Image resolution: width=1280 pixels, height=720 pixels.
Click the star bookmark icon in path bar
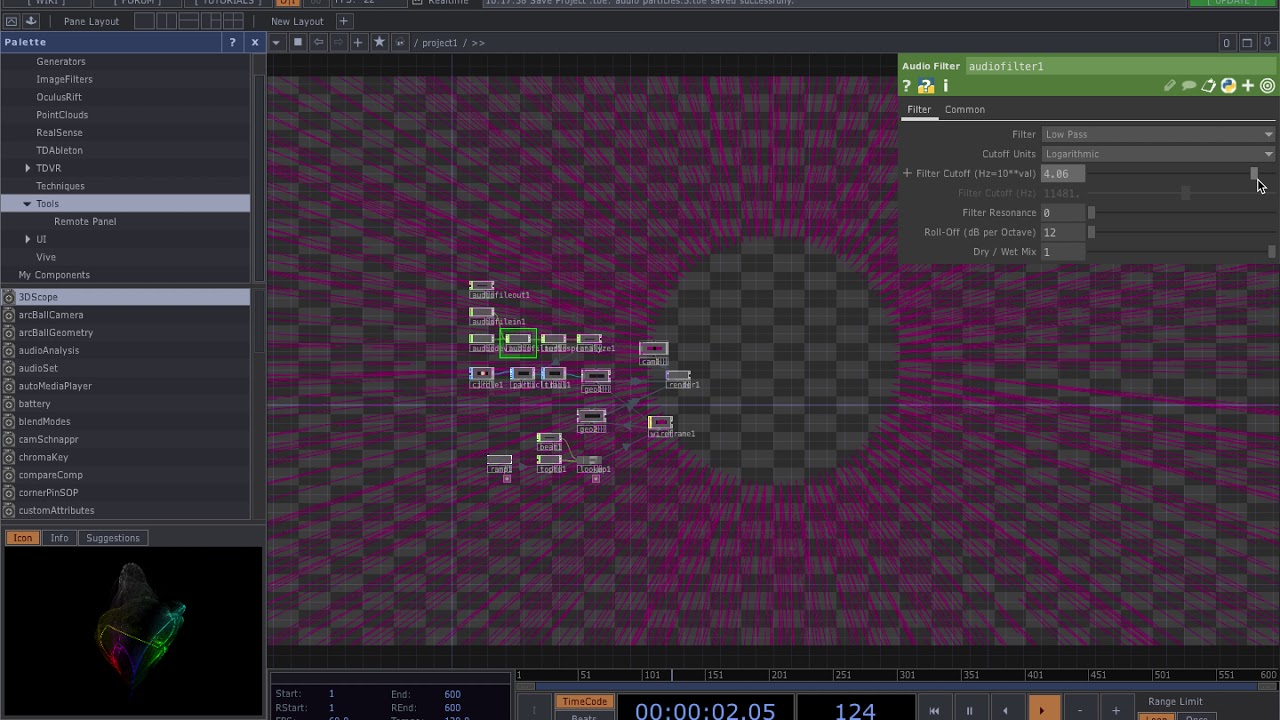[x=379, y=42]
